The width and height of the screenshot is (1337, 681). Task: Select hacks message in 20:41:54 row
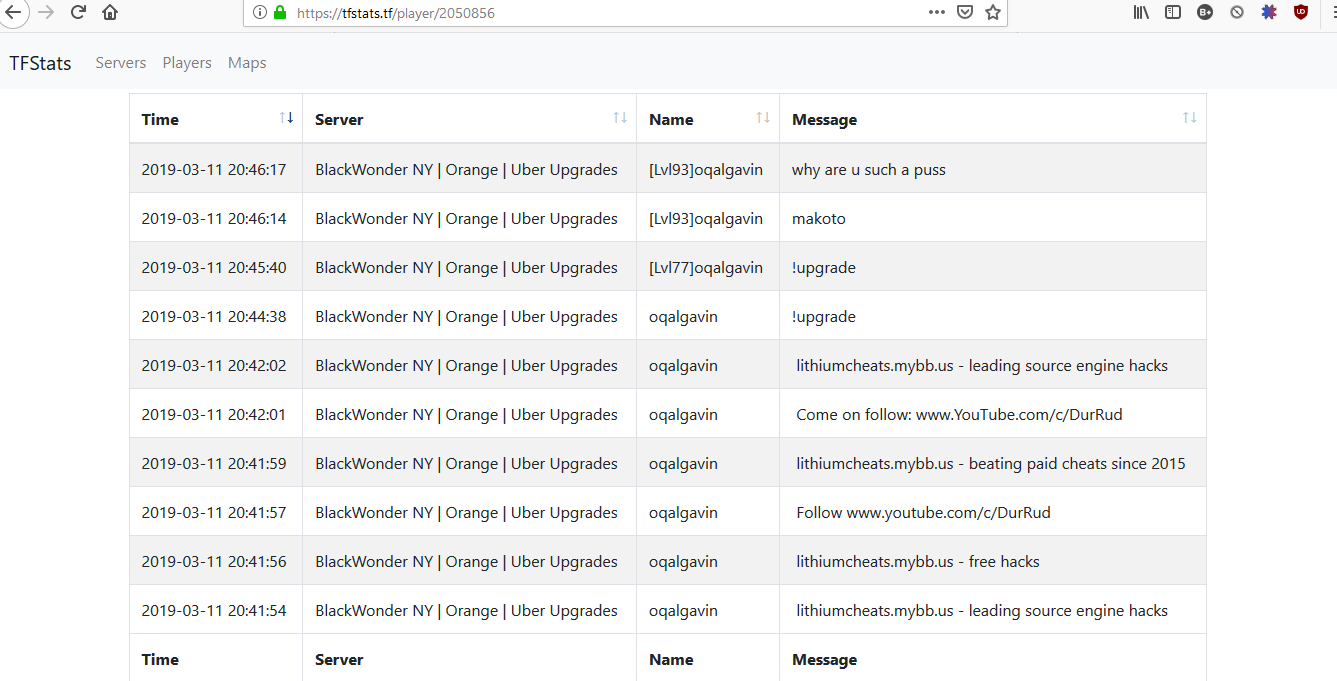click(x=982, y=610)
